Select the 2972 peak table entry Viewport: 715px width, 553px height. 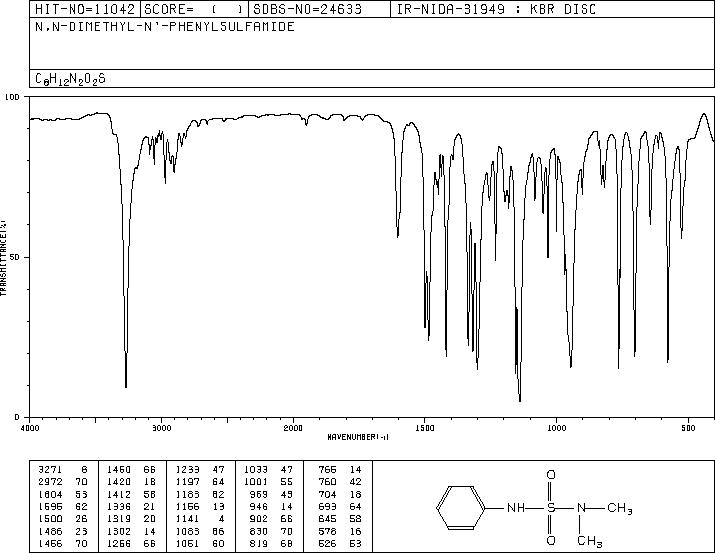click(x=63, y=482)
